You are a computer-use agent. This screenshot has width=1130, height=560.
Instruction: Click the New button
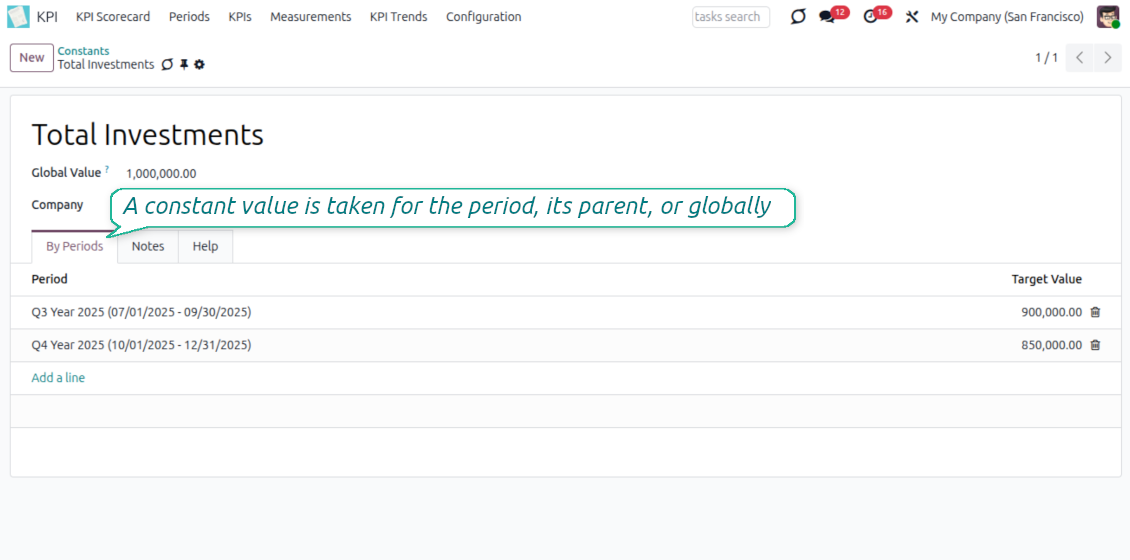(x=32, y=58)
